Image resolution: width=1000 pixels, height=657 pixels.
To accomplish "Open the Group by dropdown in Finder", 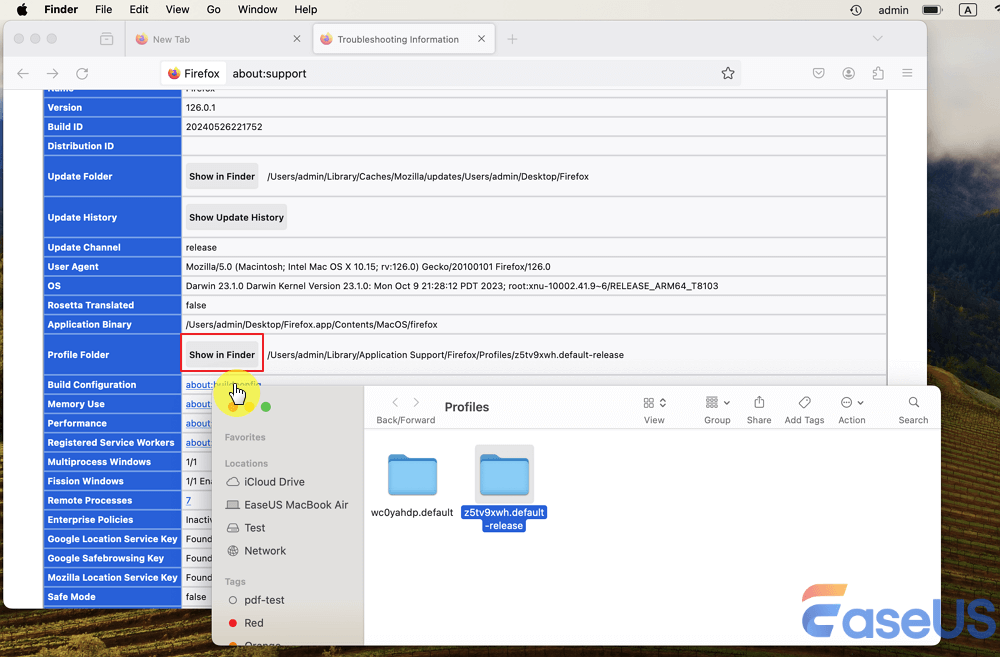I will [717, 403].
